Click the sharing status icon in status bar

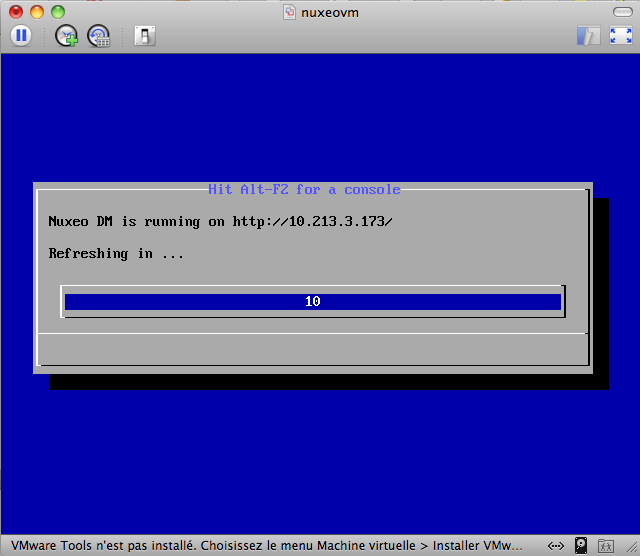(x=606, y=545)
